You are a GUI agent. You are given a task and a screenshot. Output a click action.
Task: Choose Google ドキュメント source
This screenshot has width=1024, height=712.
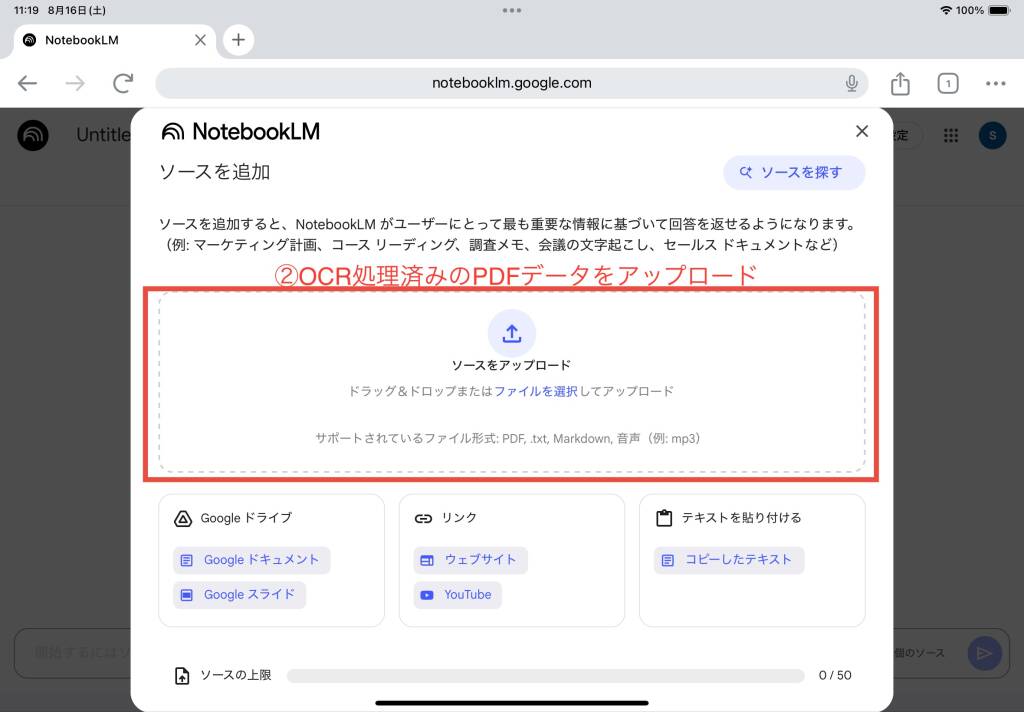click(x=251, y=560)
